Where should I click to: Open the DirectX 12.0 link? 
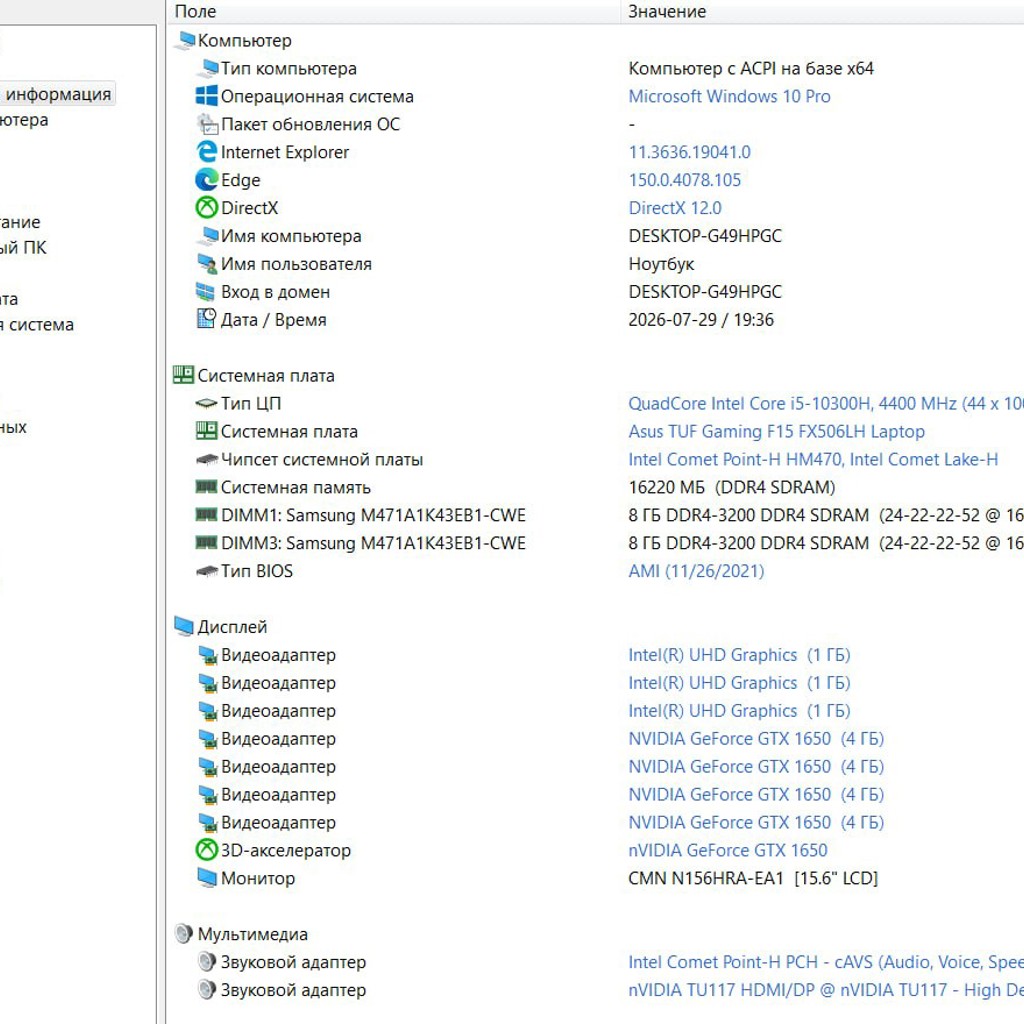point(675,208)
